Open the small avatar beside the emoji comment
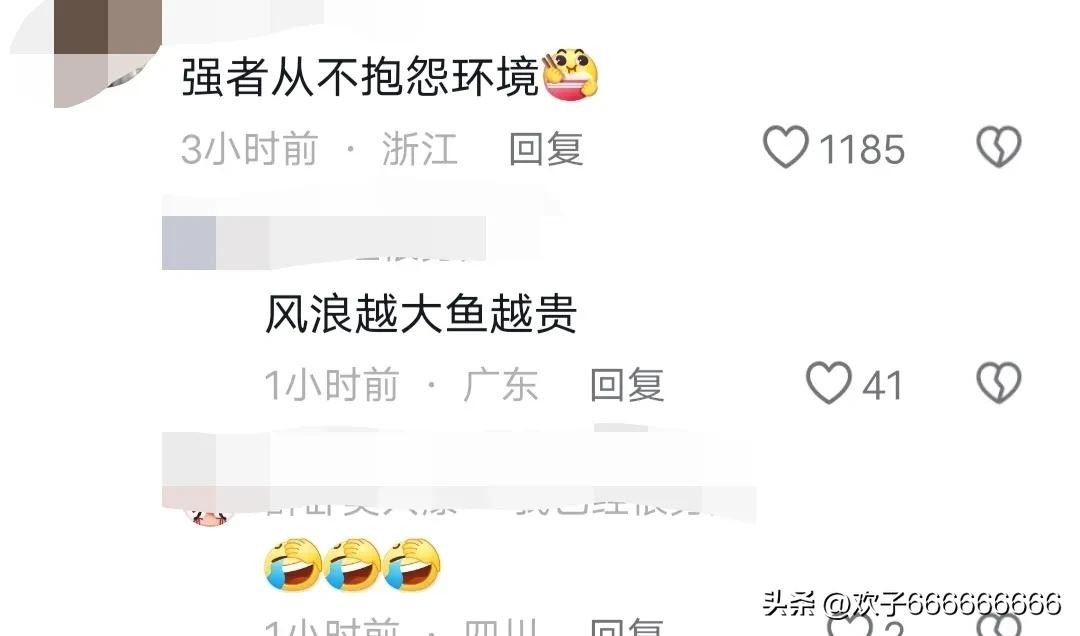Screen dimensions: 1080x636 (209, 515)
